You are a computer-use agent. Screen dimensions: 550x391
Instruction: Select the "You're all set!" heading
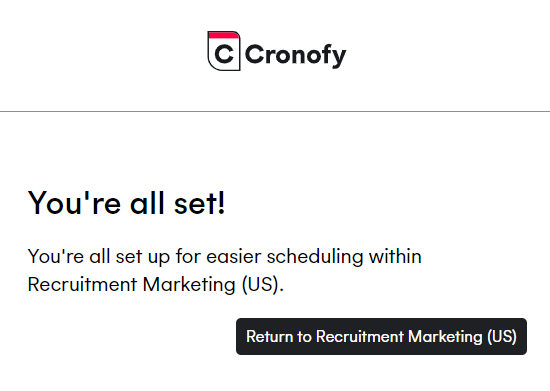[126, 203]
